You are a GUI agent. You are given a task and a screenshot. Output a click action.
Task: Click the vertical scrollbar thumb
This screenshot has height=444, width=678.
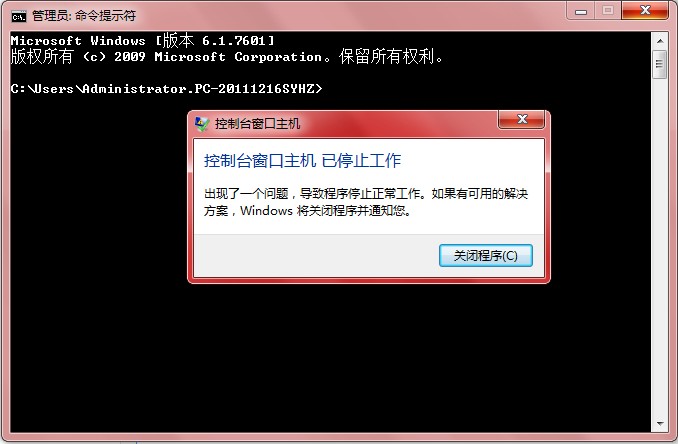click(x=660, y=64)
